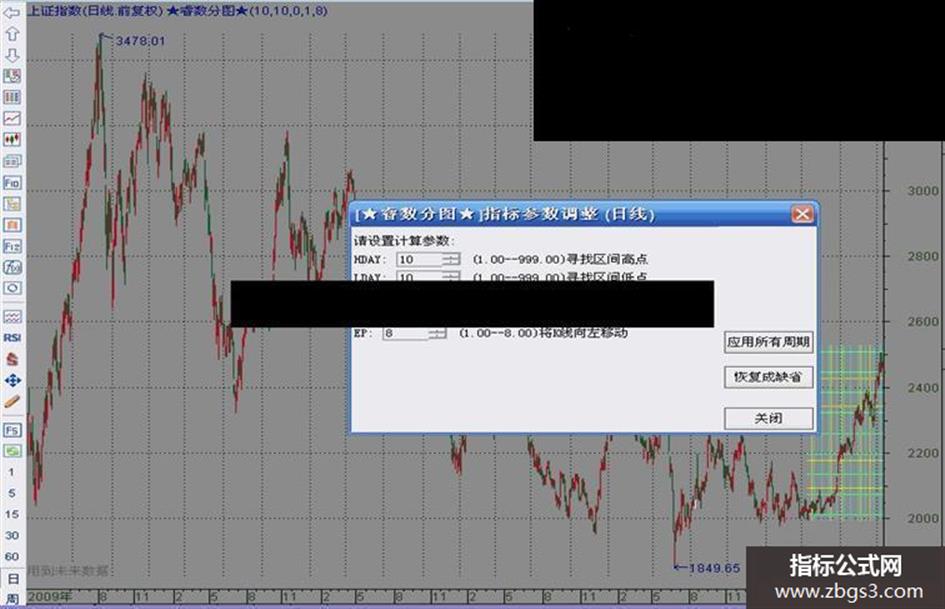The height and width of the screenshot is (609, 945).
Task: Switch to 1-minute period
Action: 11,472
